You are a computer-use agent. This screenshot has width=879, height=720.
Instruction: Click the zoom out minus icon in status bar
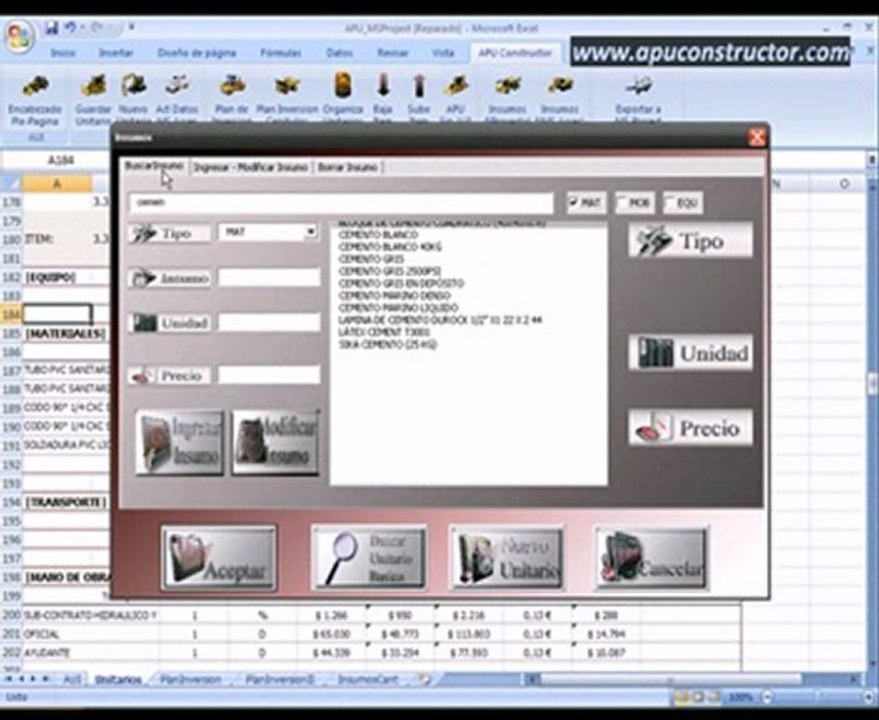point(767,698)
